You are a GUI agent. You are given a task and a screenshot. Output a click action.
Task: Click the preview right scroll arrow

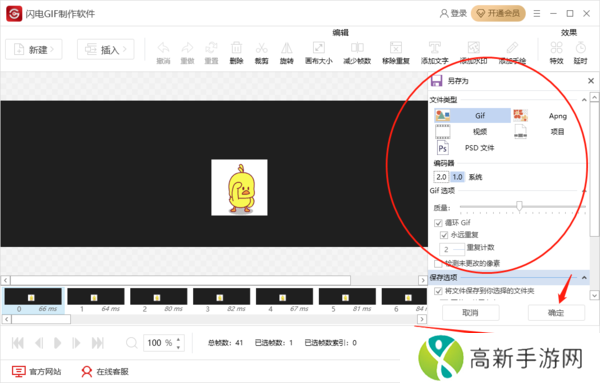point(422,280)
